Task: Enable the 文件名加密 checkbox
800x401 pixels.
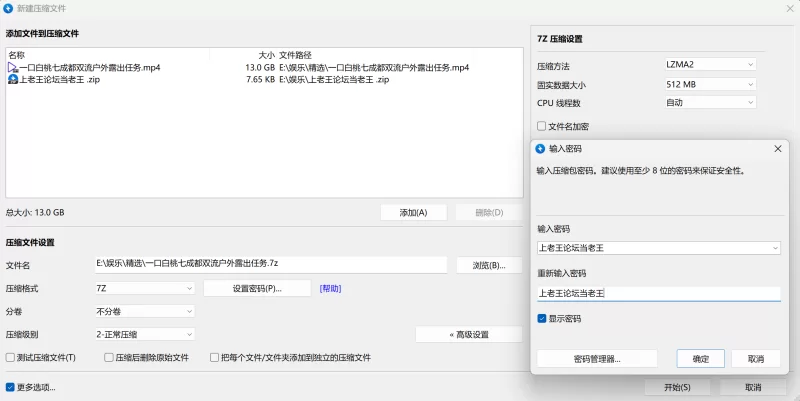Action: [542, 126]
